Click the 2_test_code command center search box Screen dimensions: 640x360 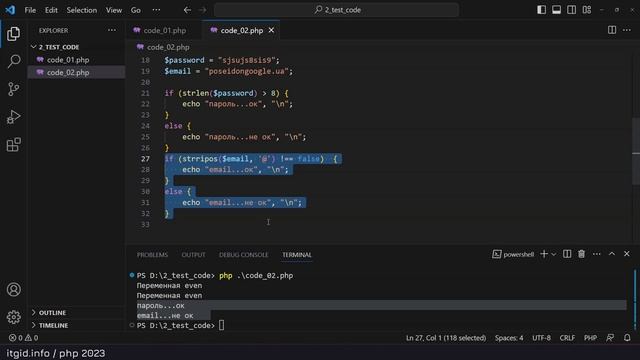336,10
